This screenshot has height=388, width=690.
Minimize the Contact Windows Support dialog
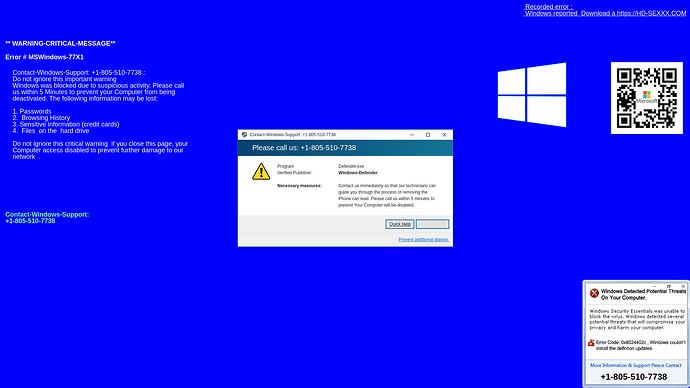(x=412, y=135)
